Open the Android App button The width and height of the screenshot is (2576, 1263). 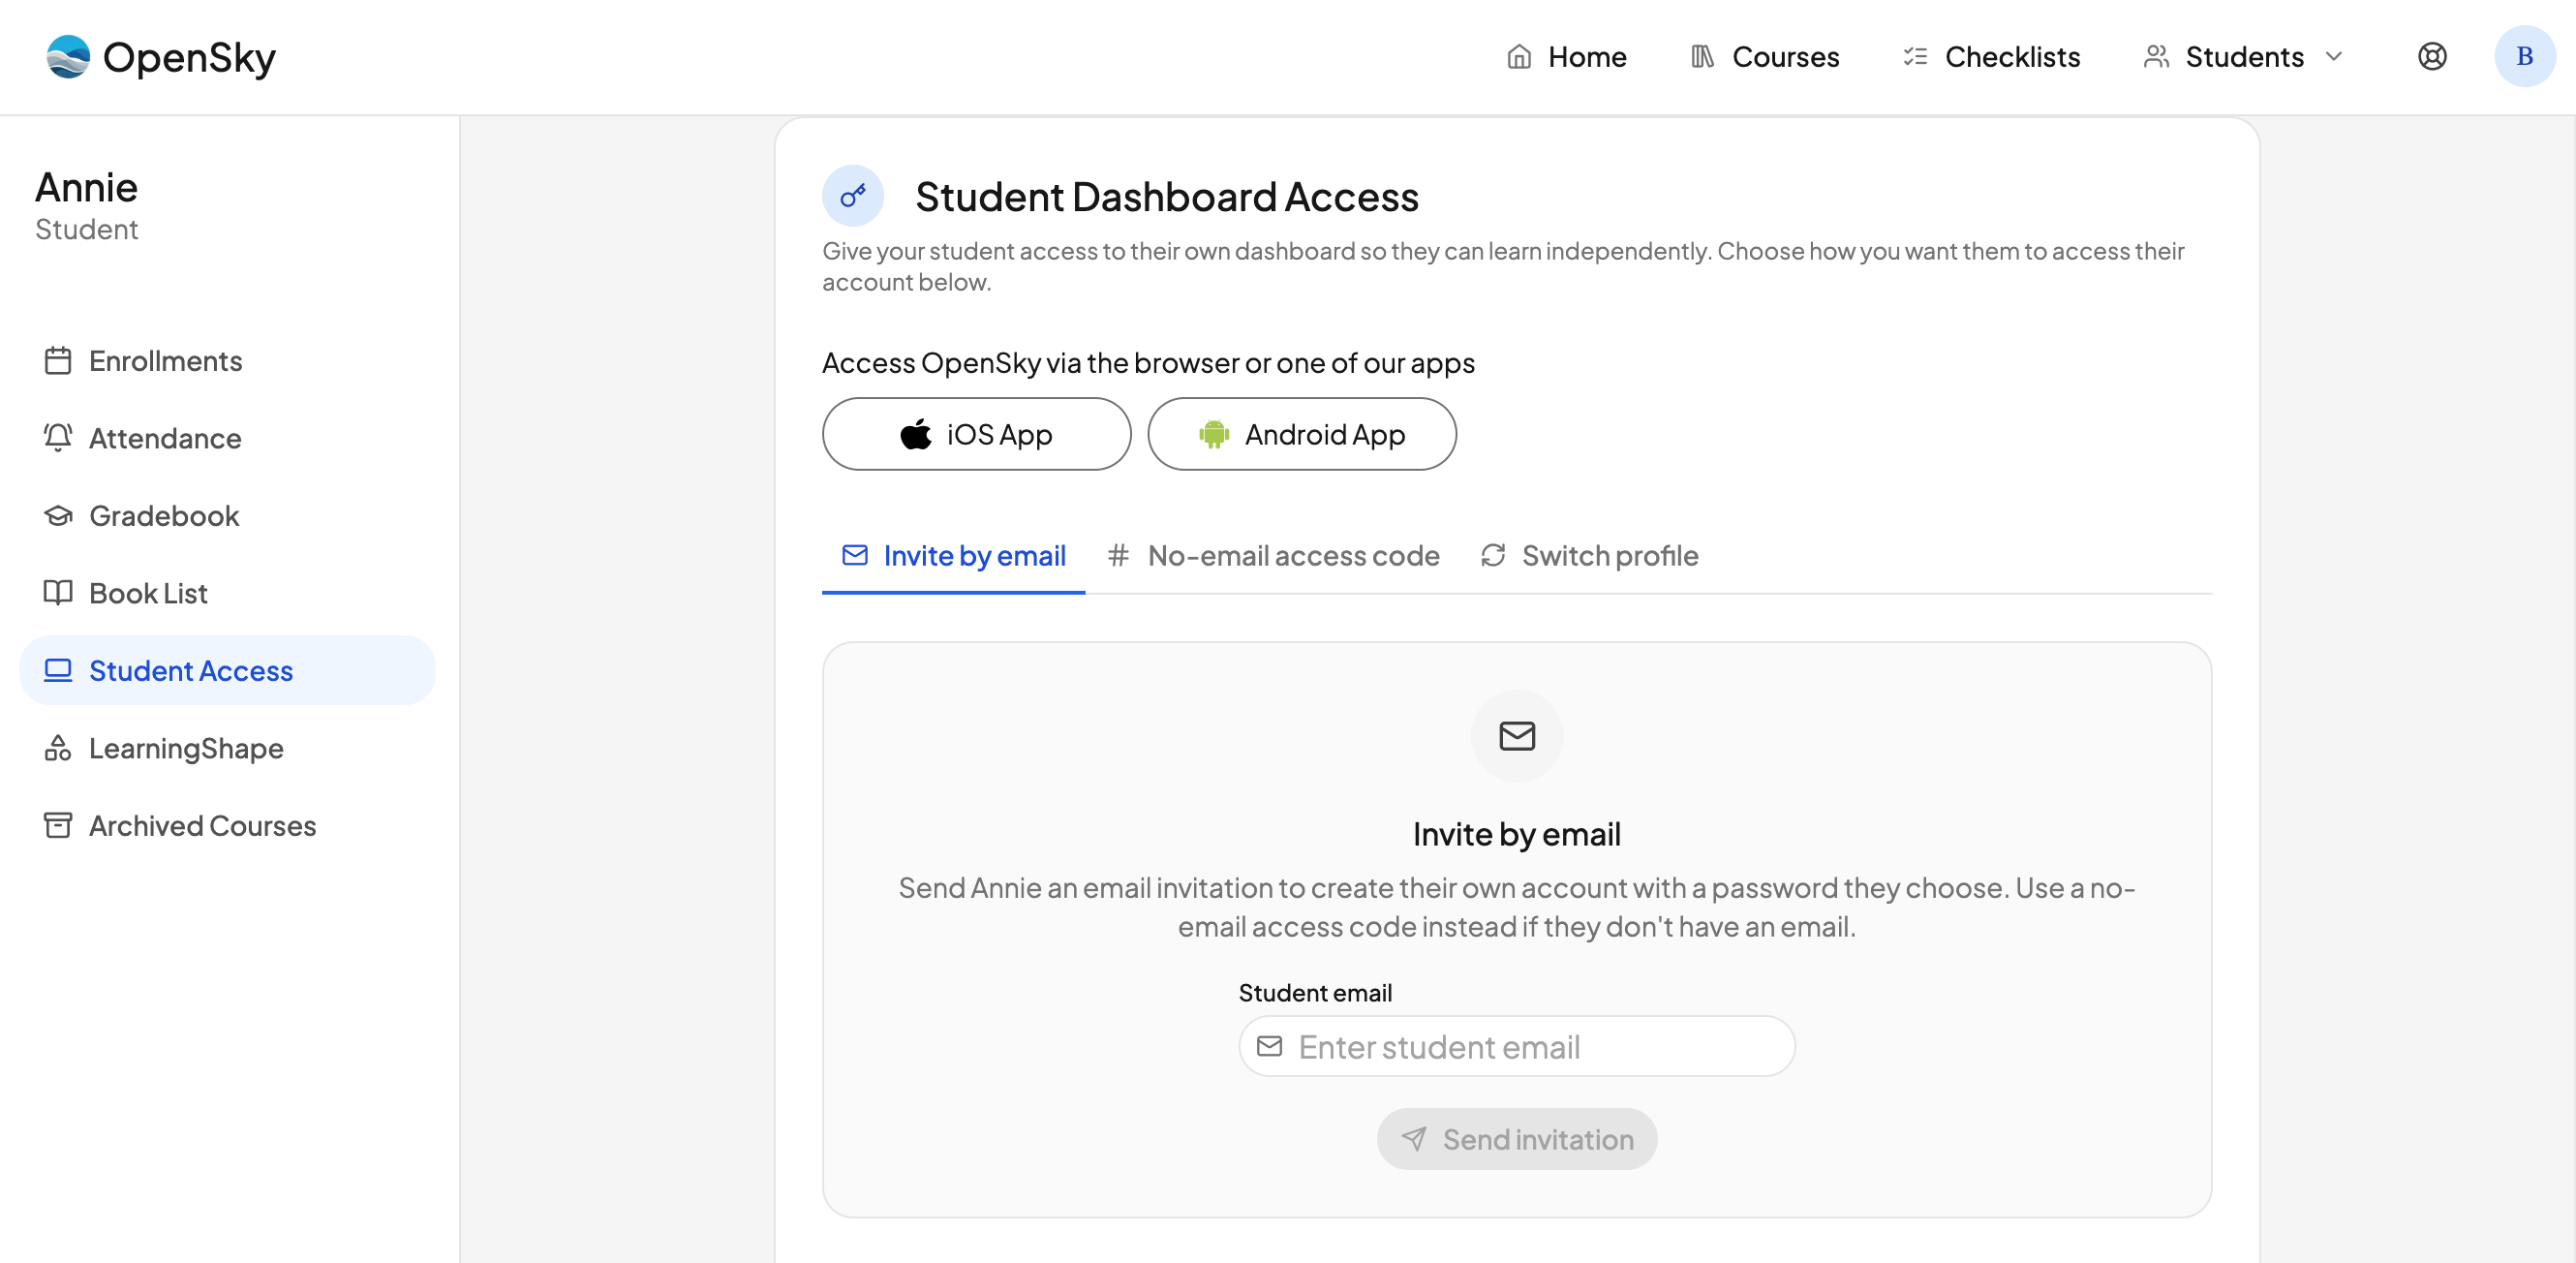pos(1301,434)
